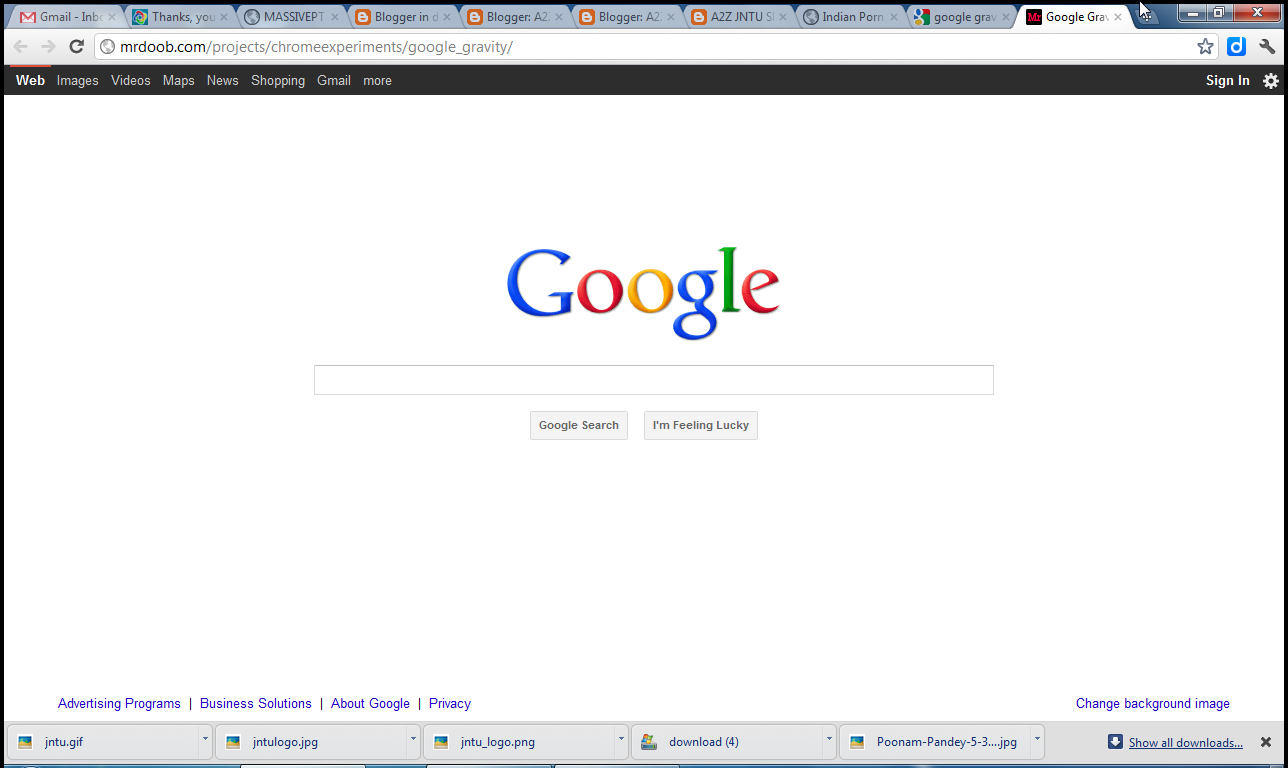Expand the Poonam-Pandey download dropdown arrow
The width and height of the screenshot is (1288, 768).
pos(1037,741)
